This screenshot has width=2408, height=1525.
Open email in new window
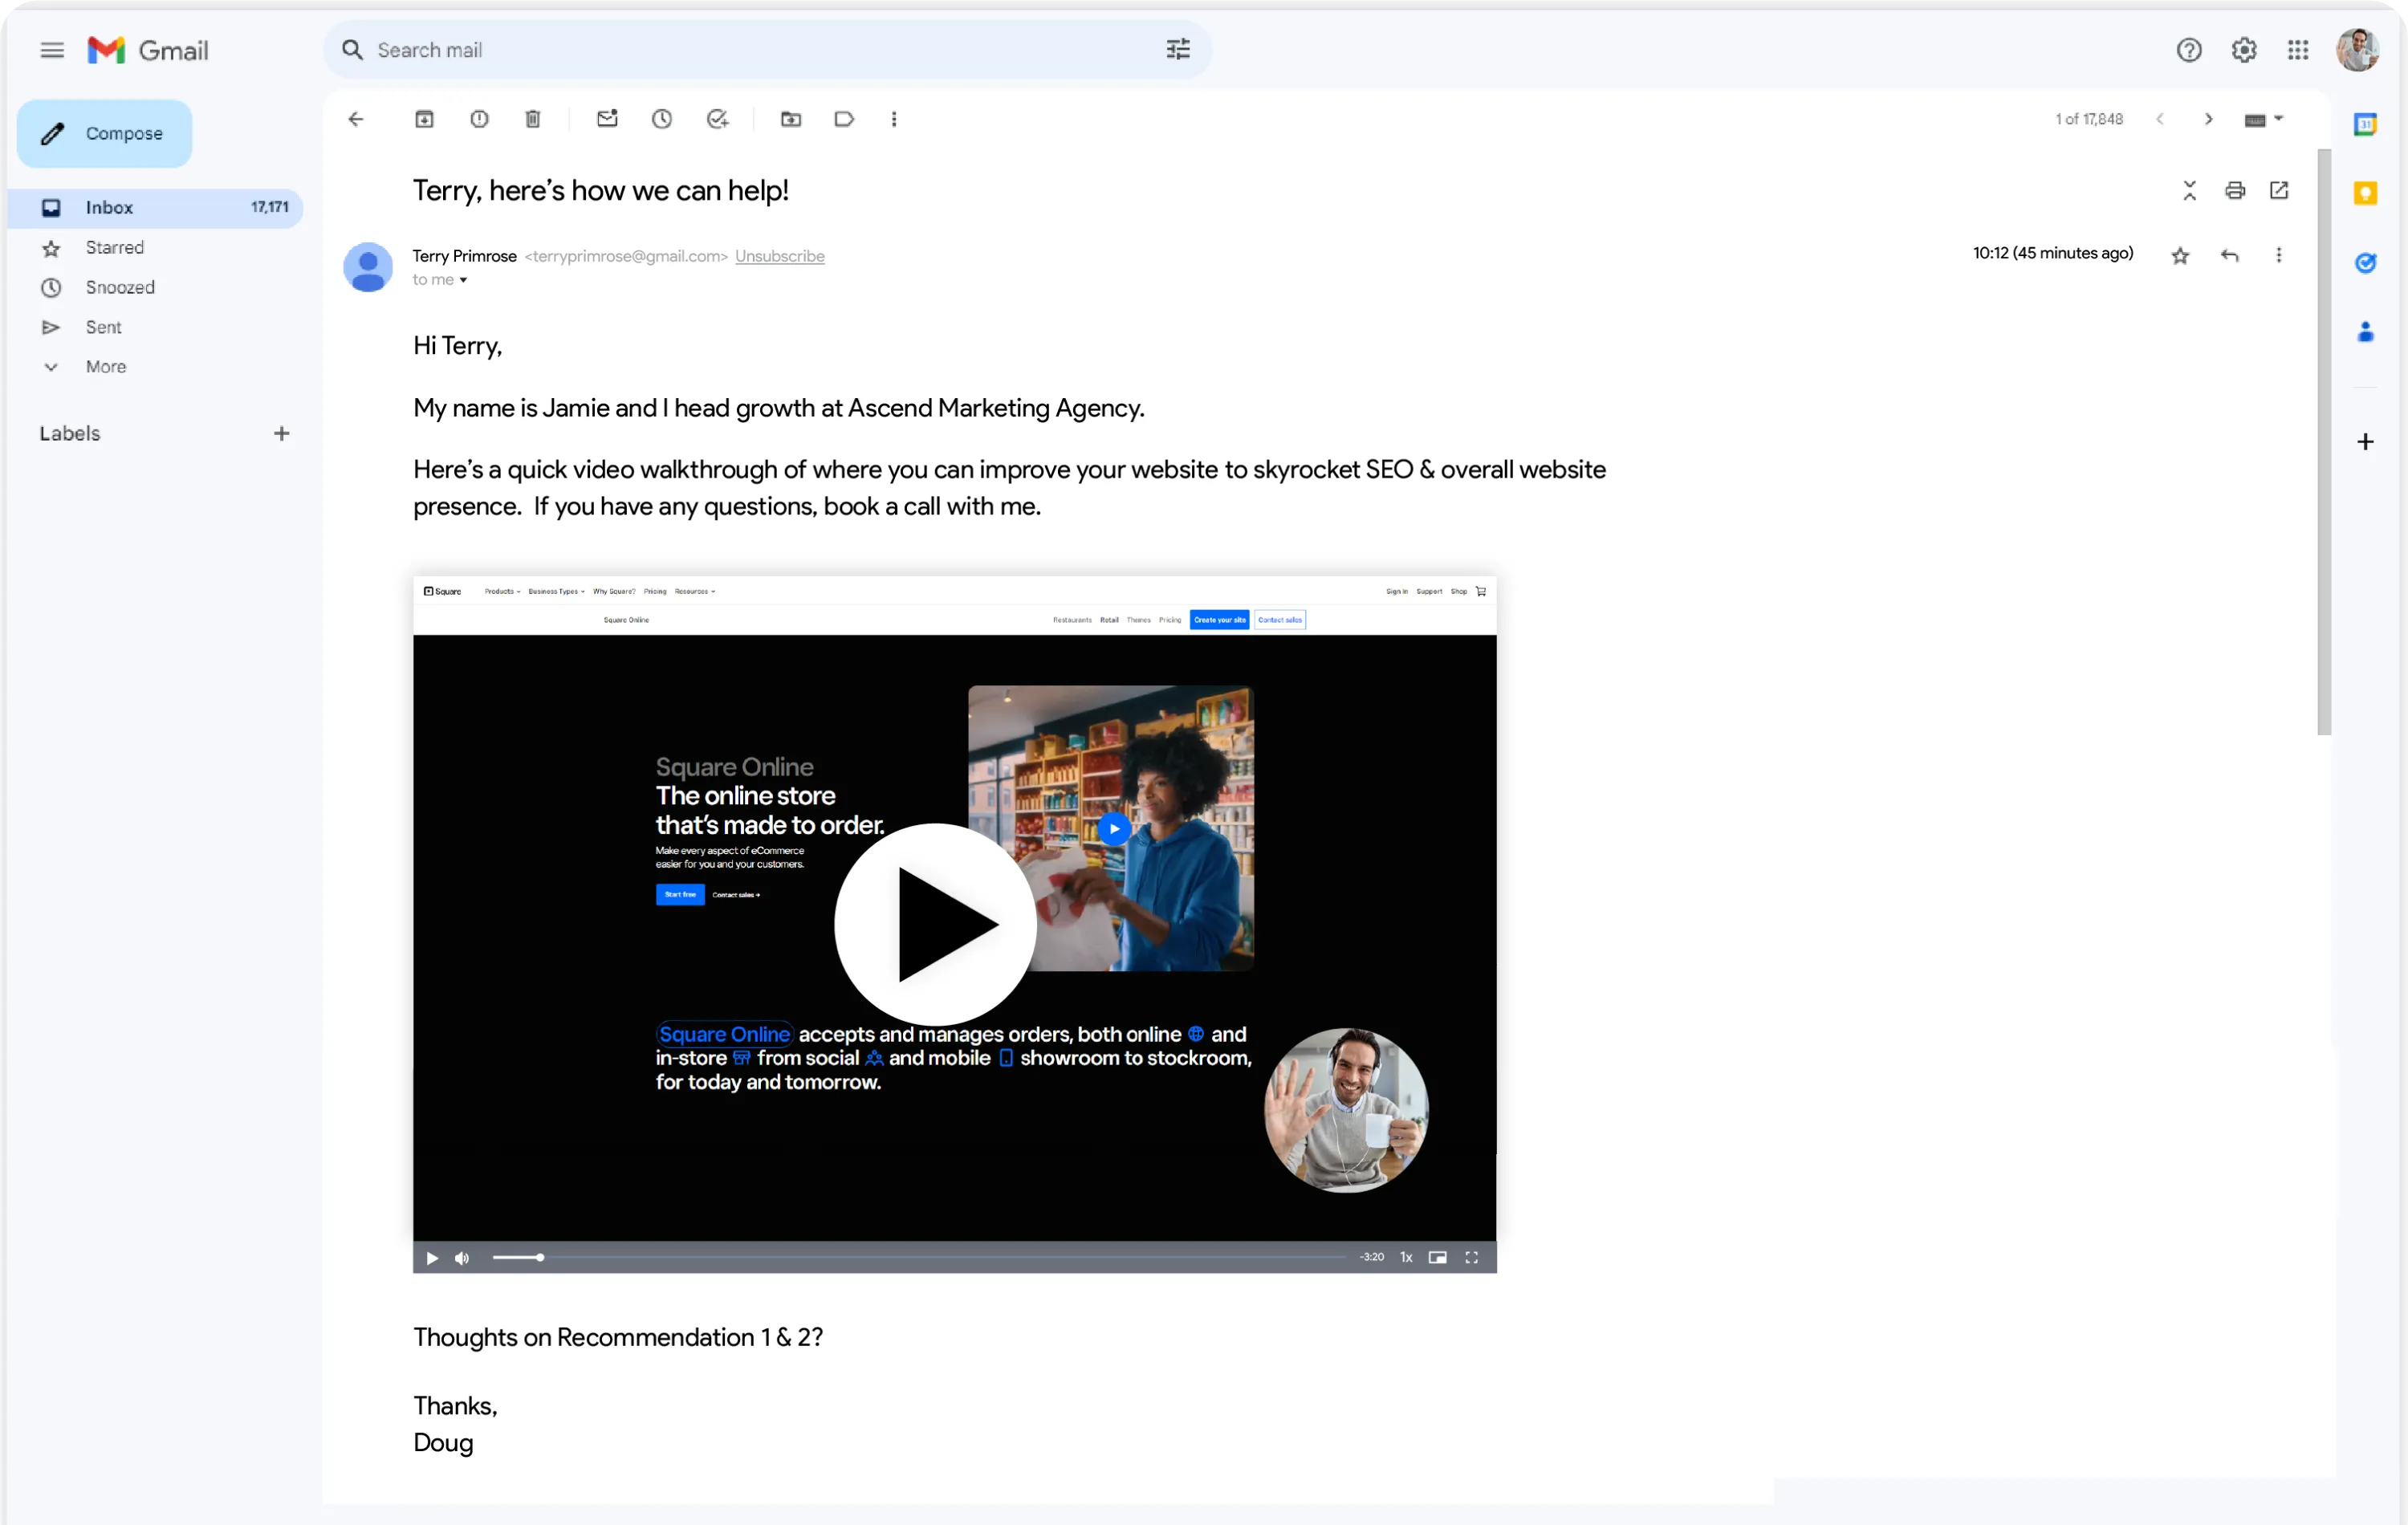coord(2279,190)
